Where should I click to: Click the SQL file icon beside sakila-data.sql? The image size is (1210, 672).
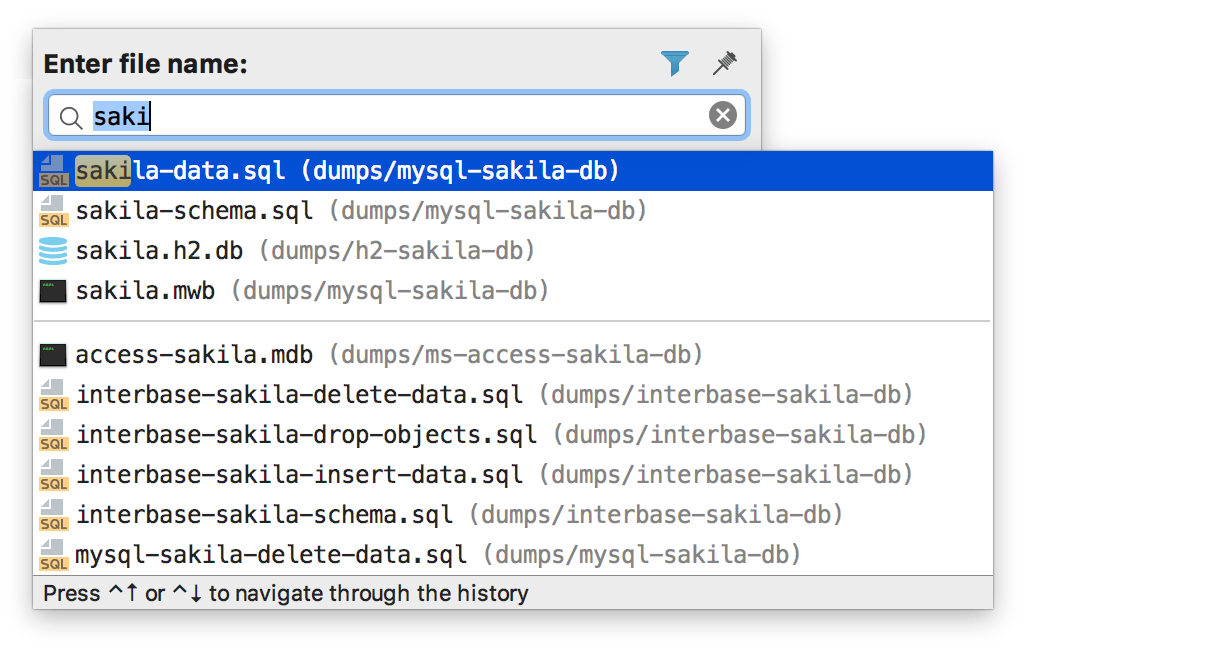tap(53, 170)
